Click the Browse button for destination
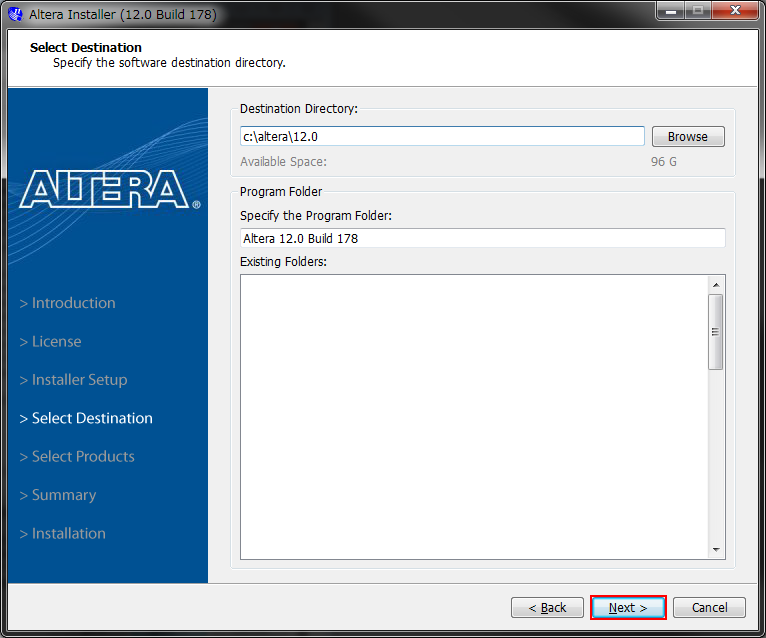The width and height of the screenshot is (766, 638). point(688,136)
